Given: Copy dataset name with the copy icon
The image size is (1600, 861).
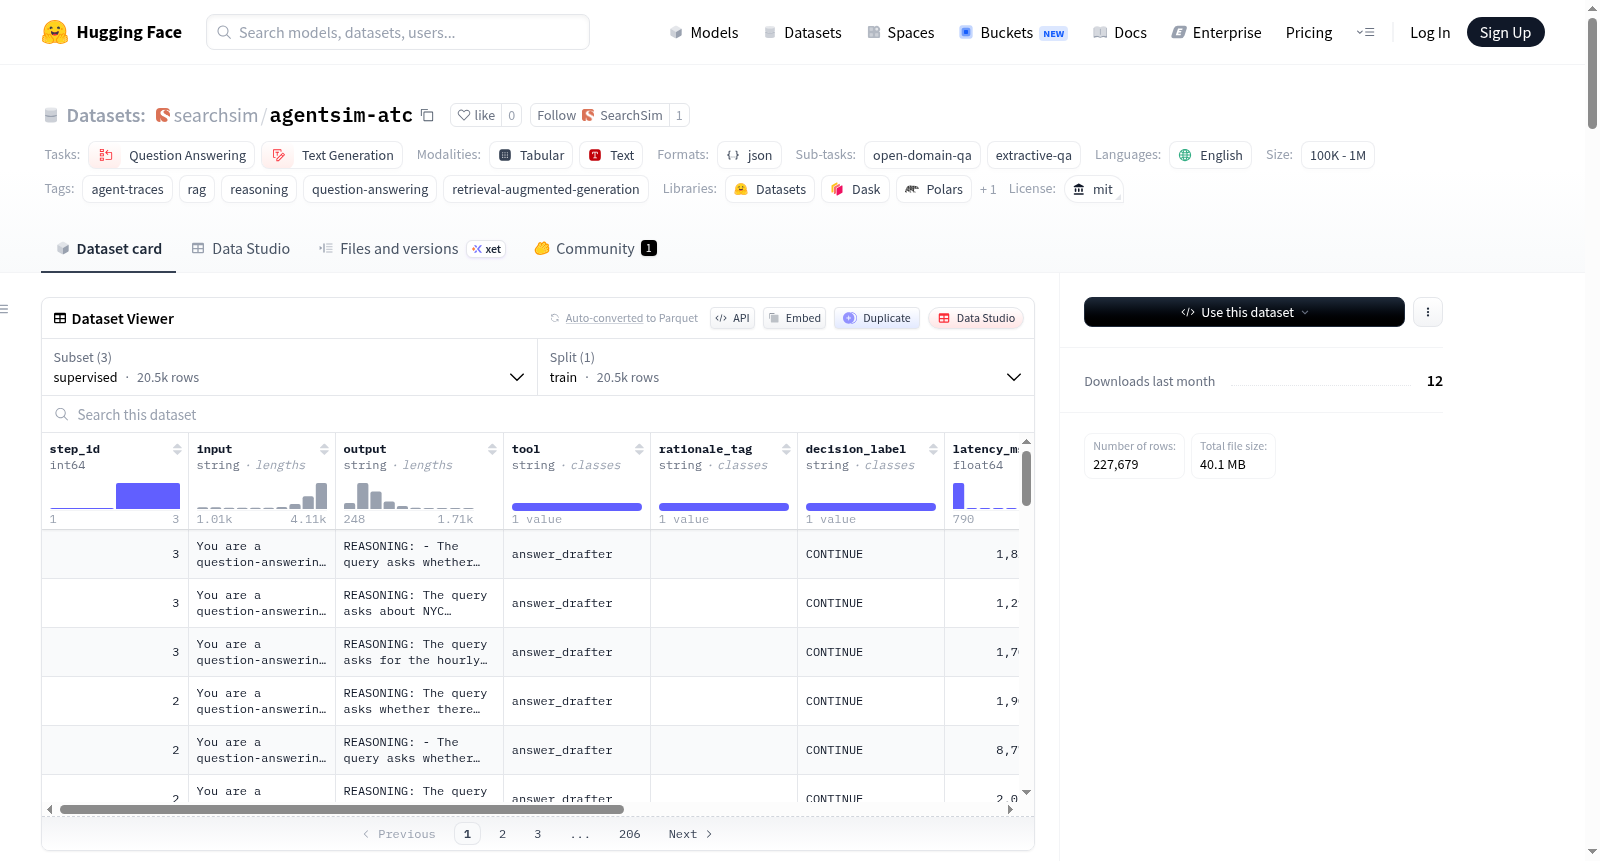Looking at the screenshot, I should pos(427,115).
